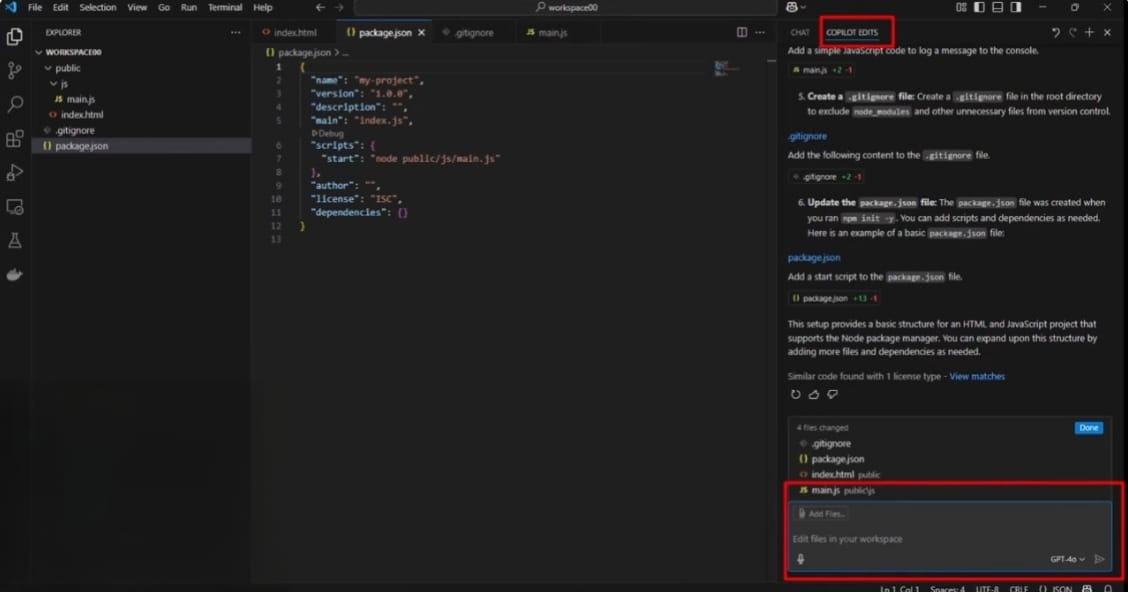
Task: Select the Run and Debug icon
Action: (x=14, y=172)
